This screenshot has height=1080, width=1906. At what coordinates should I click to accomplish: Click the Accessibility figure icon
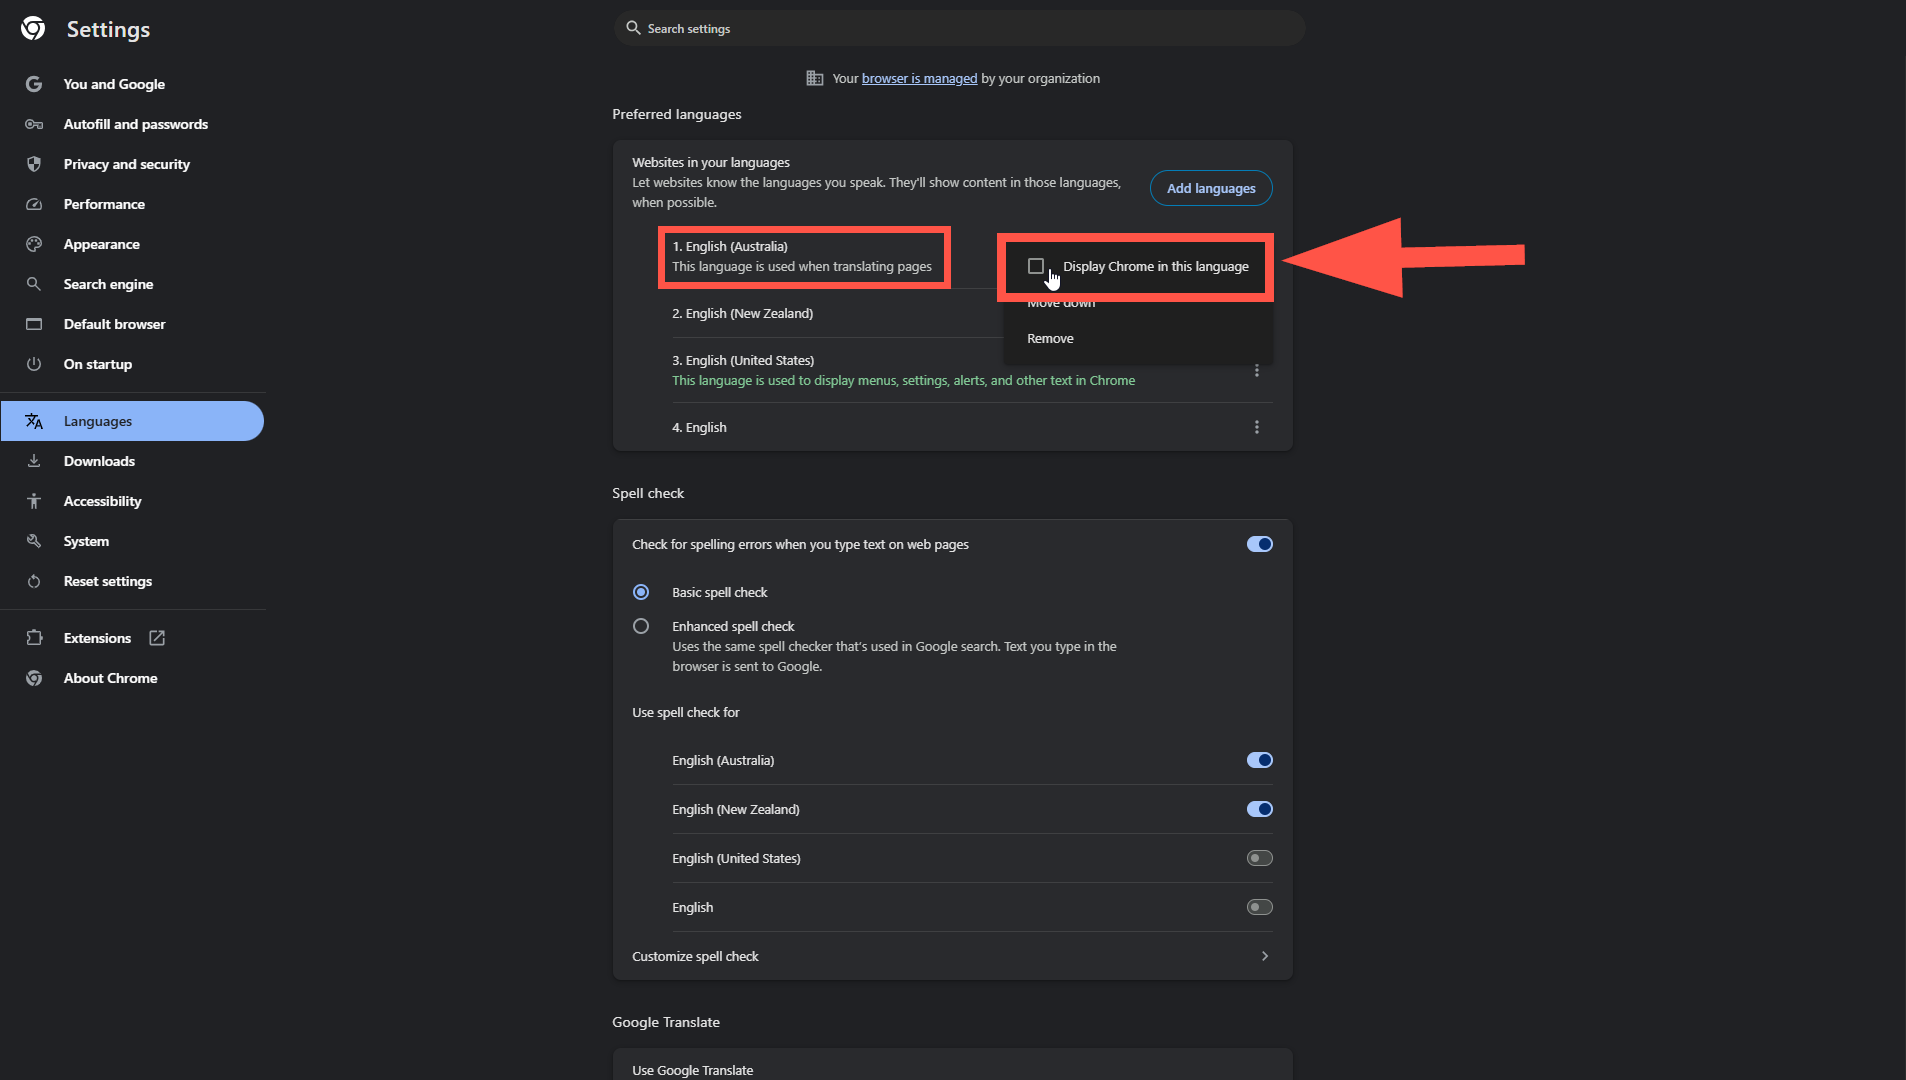[x=34, y=501]
